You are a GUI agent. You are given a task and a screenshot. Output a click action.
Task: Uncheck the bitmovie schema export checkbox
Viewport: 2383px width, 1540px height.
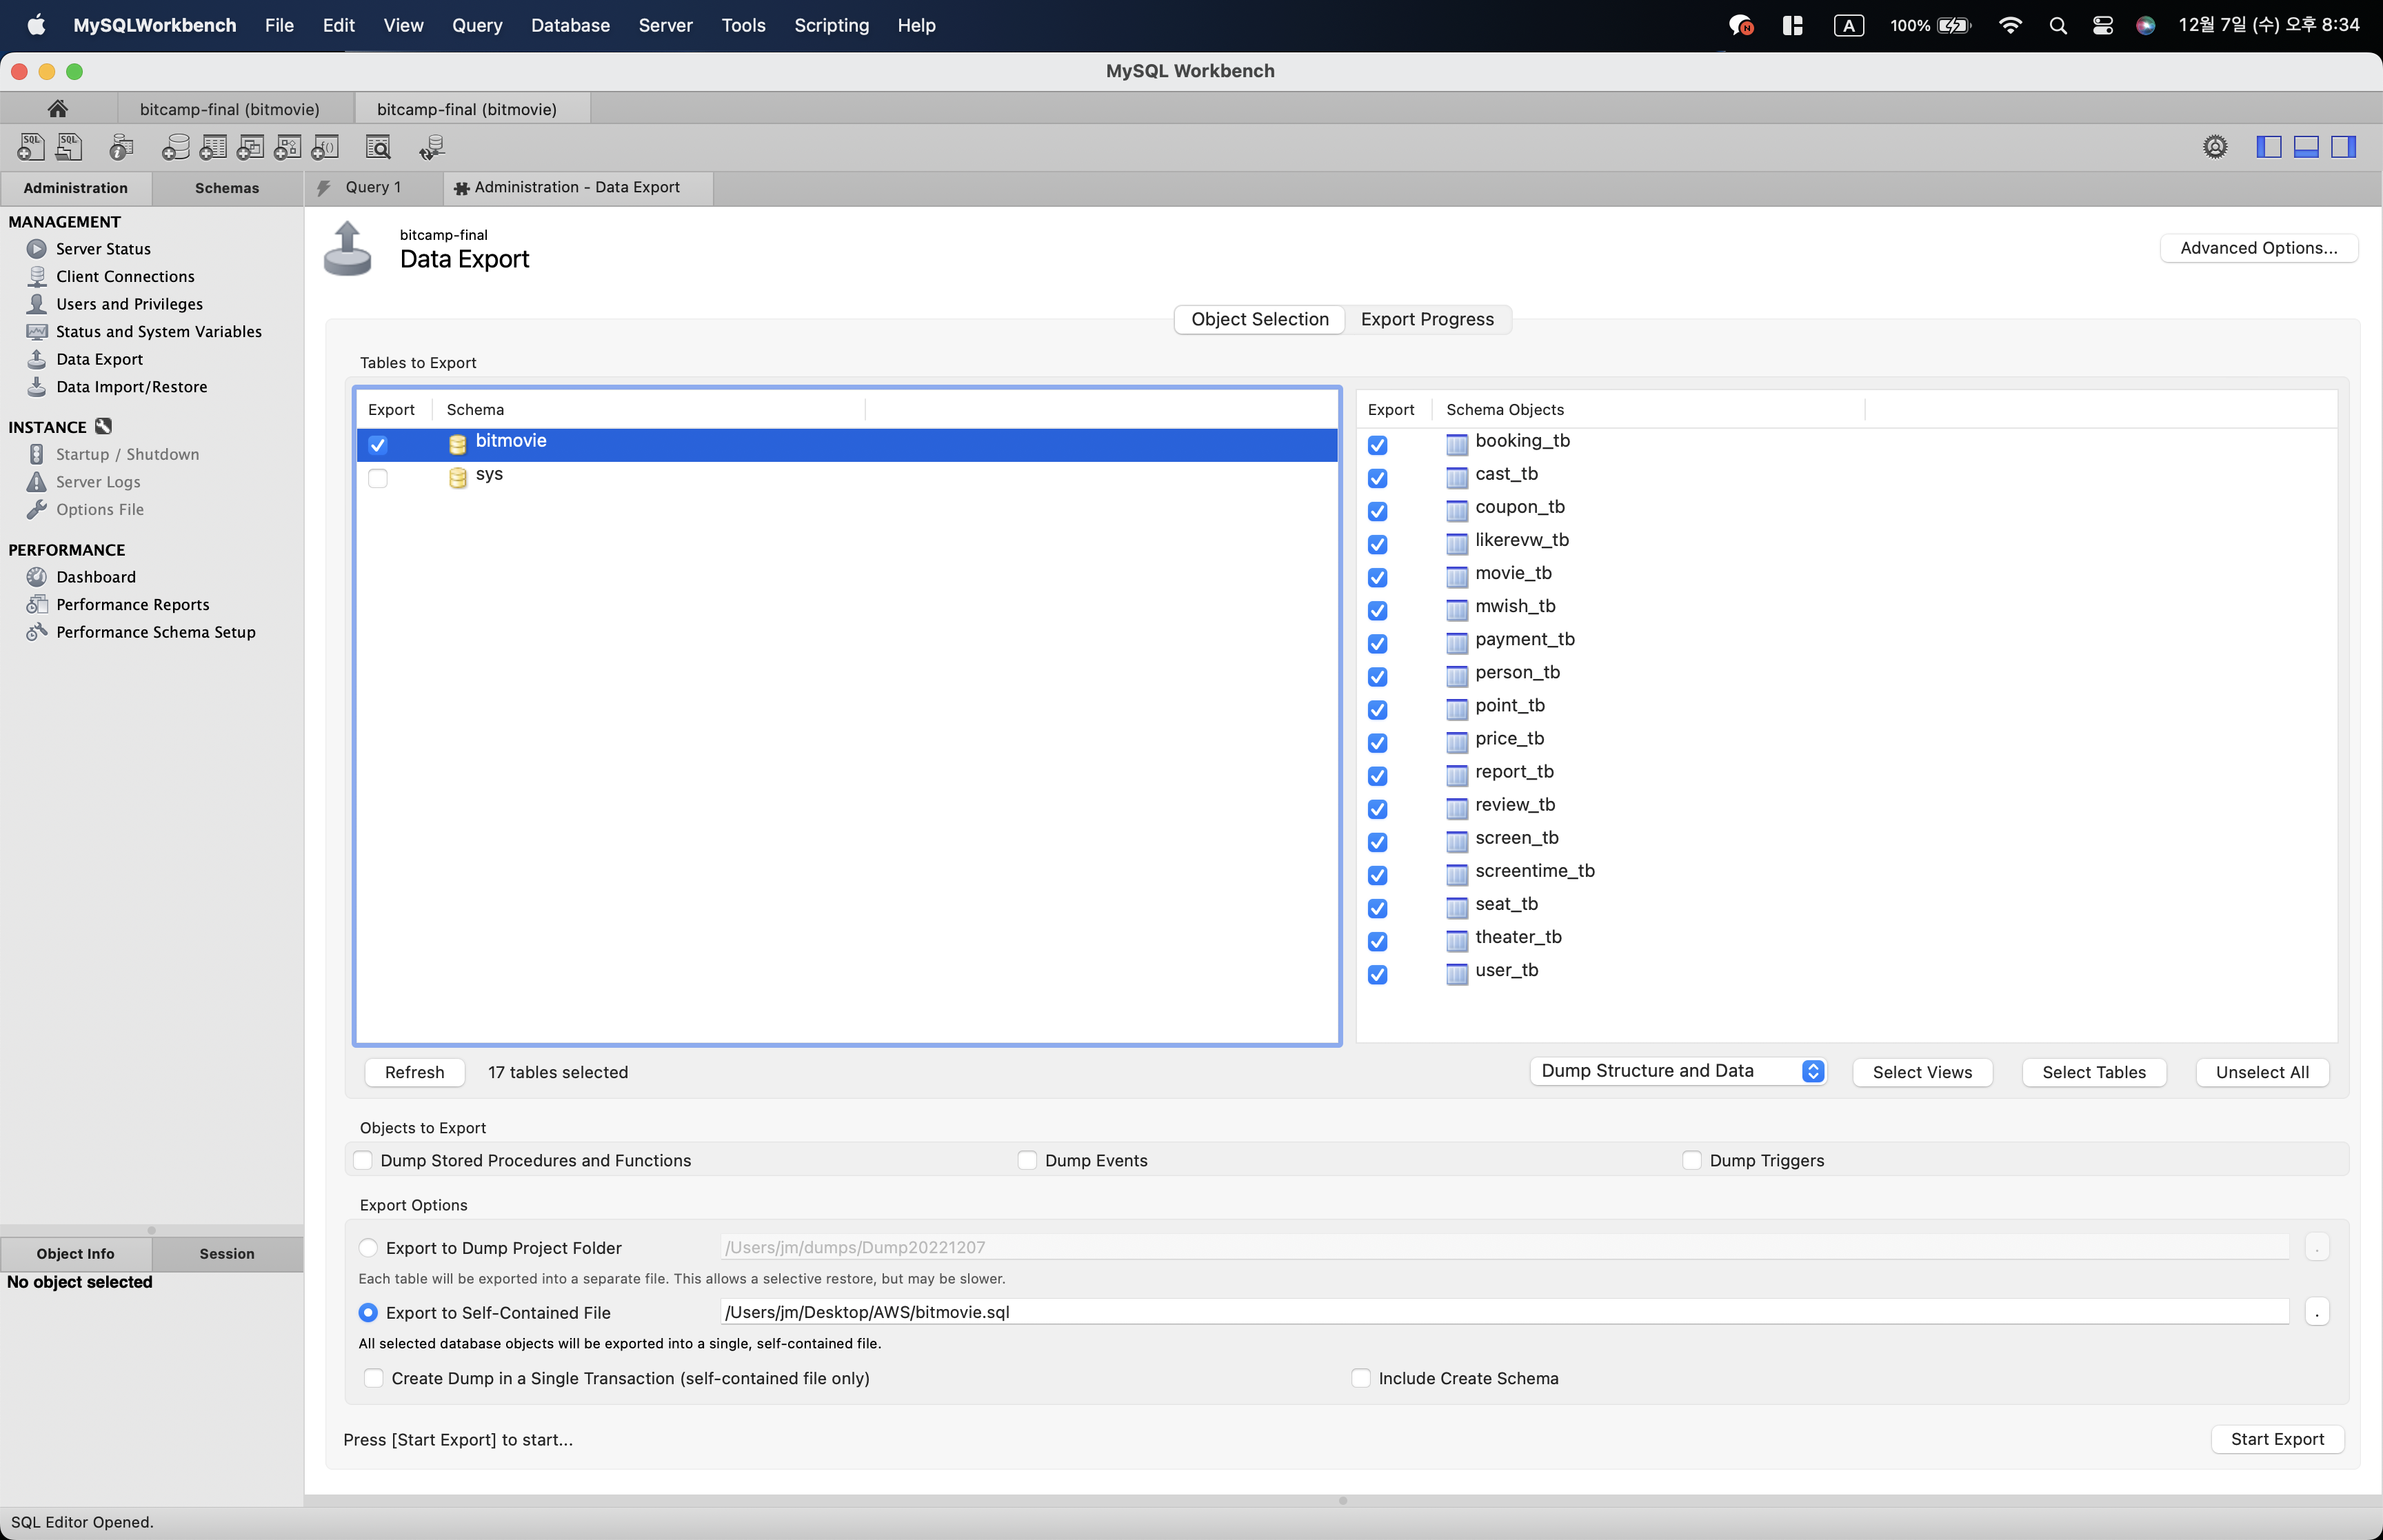pyautogui.click(x=378, y=445)
